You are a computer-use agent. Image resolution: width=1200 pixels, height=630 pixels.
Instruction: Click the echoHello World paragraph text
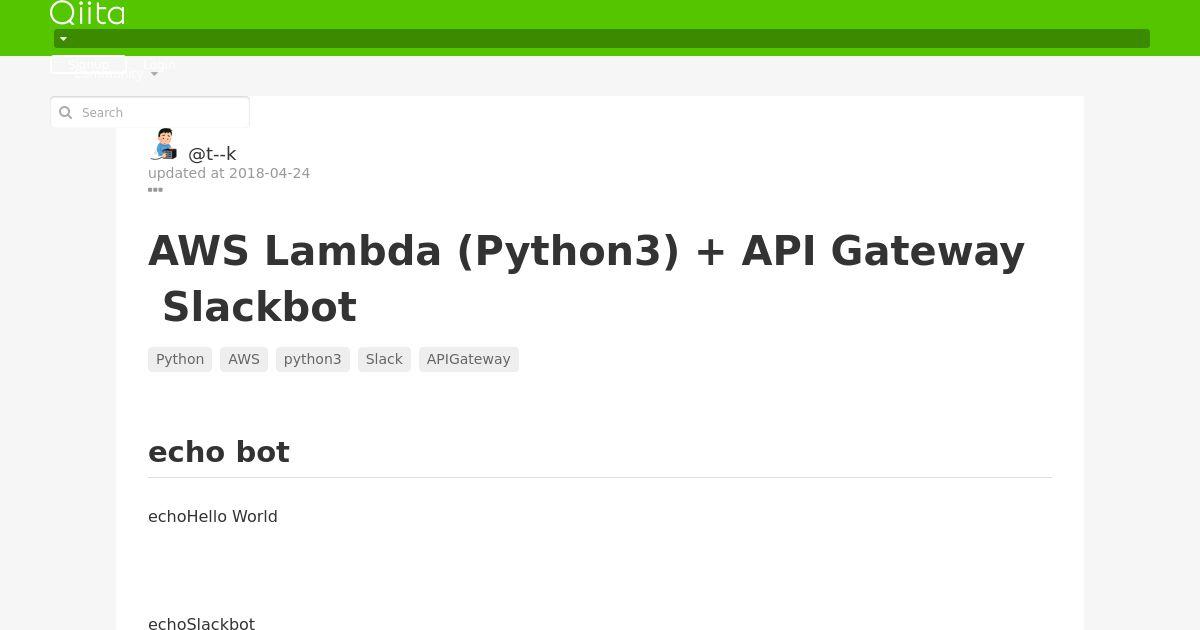pyautogui.click(x=213, y=516)
